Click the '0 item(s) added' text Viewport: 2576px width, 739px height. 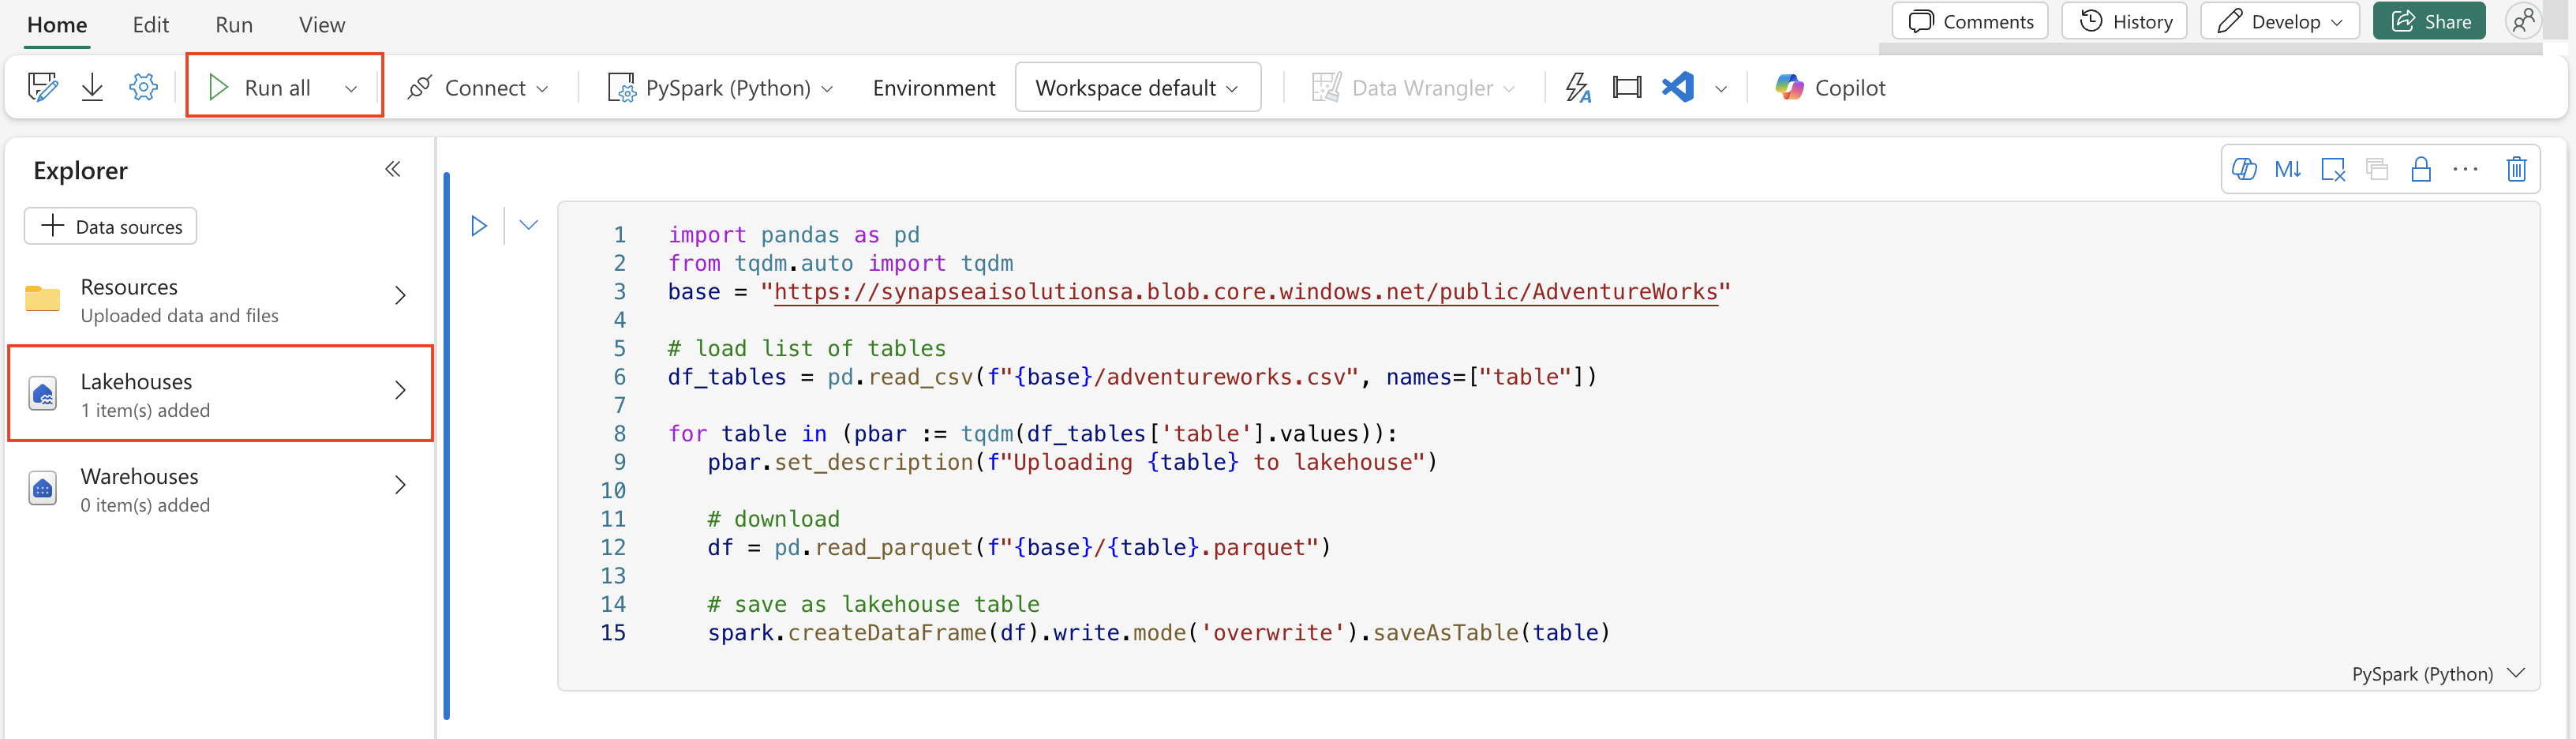pos(145,505)
